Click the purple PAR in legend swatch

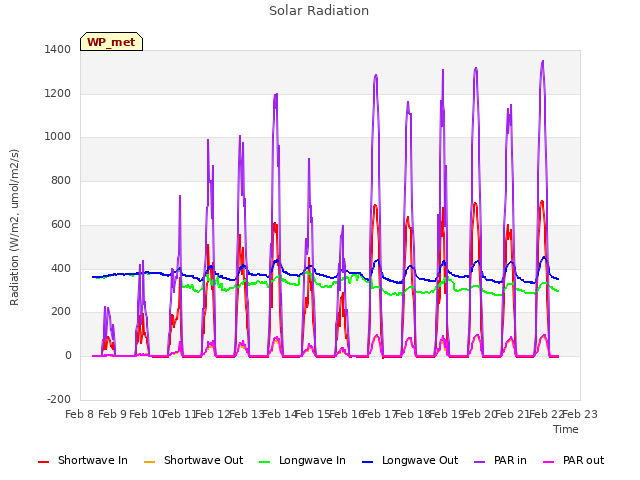click(x=480, y=462)
